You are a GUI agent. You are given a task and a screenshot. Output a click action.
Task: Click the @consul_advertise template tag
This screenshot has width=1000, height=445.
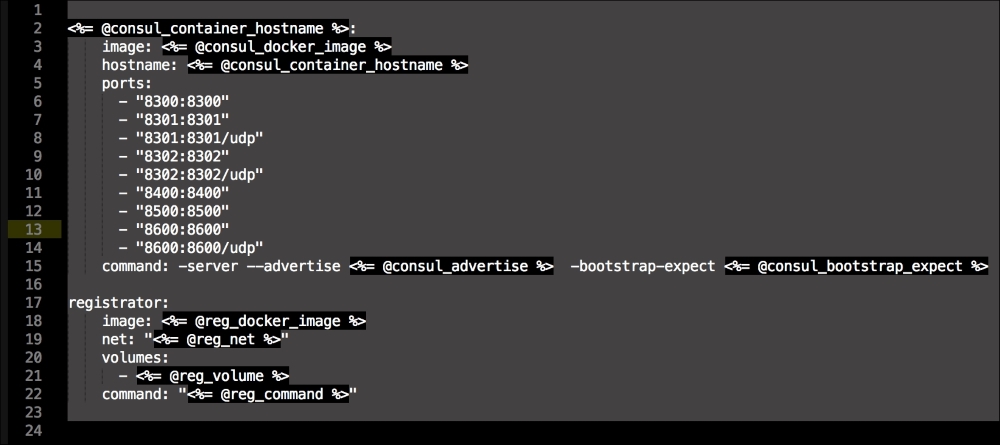[x=451, y=266]
